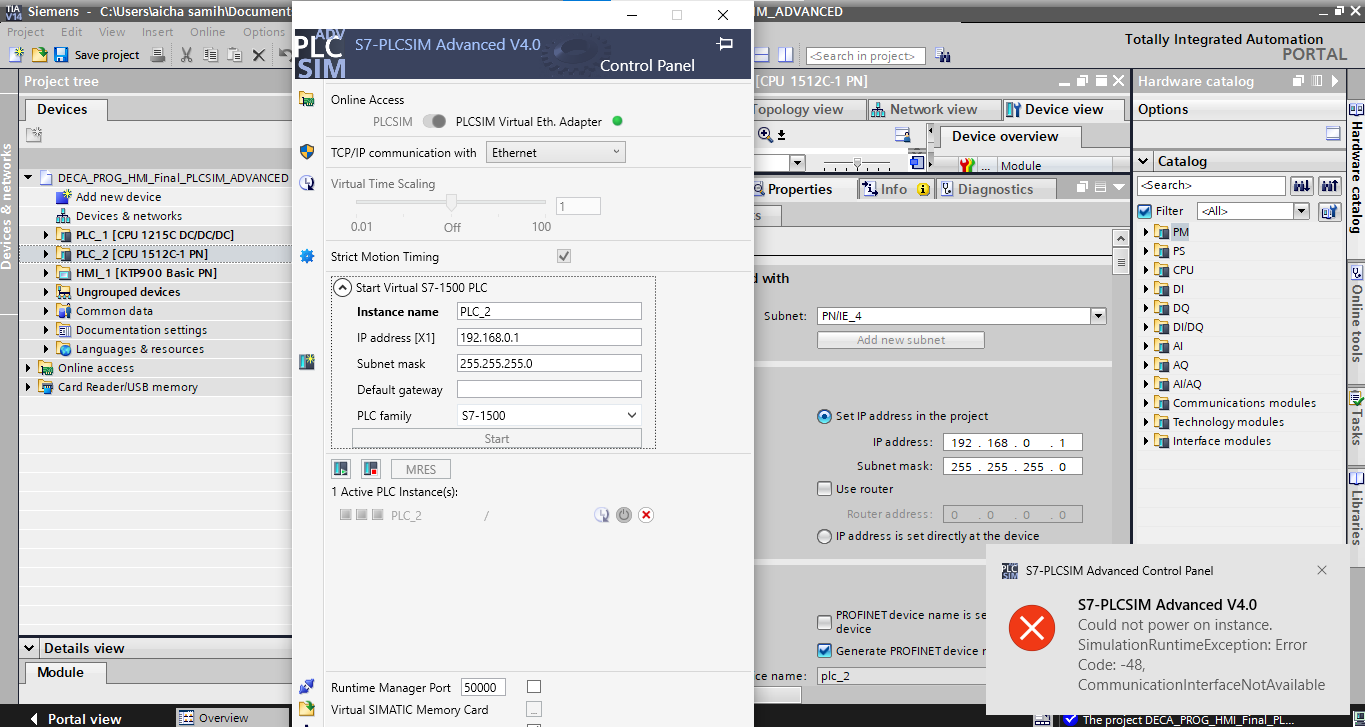The height and width of the screenshot is (727, 1365).
Task: Toggle the PROFINET device name is set checkbox
Action: point(824,621)
